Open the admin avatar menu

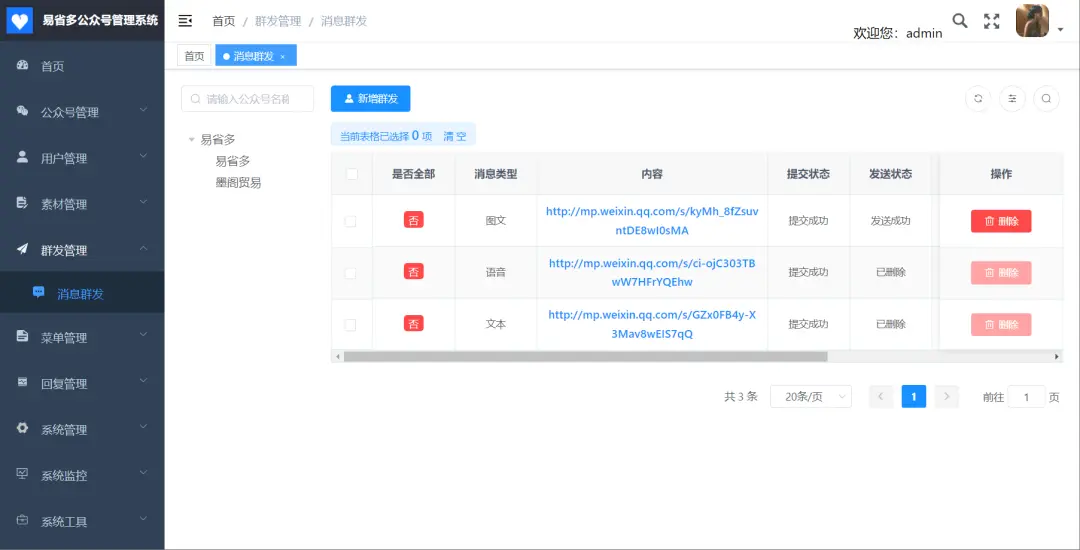[1032, 21]
